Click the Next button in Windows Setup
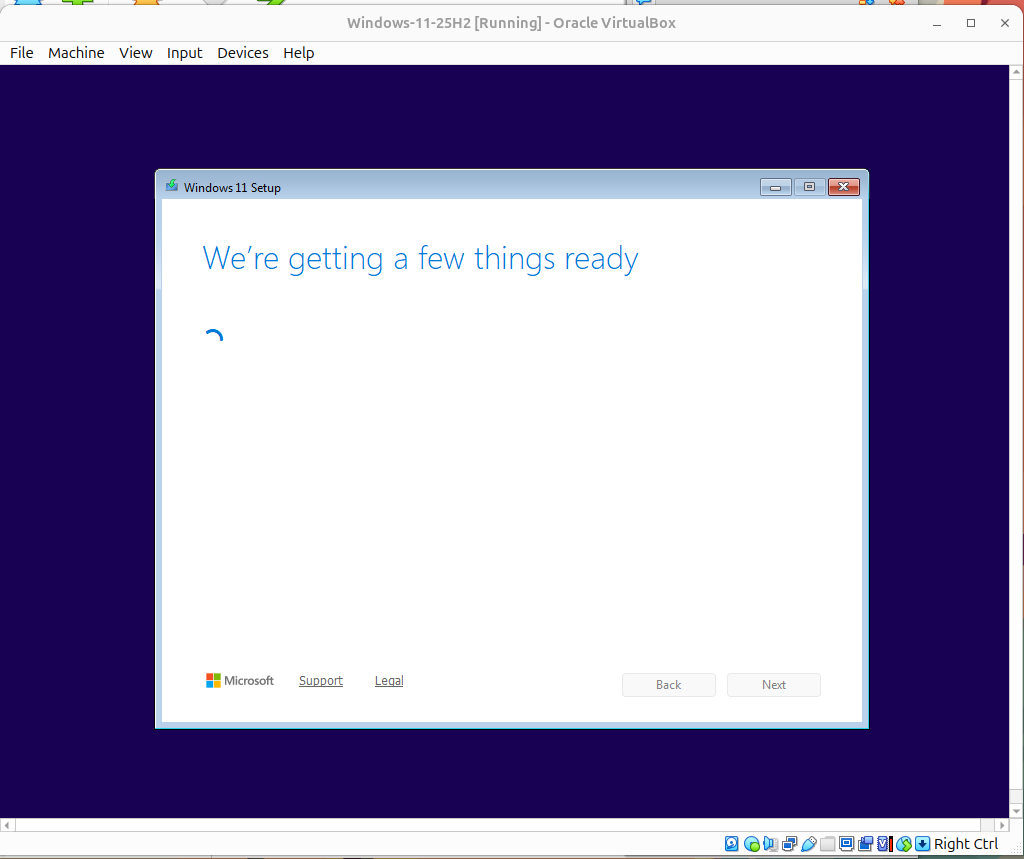 tap(773, 684)
